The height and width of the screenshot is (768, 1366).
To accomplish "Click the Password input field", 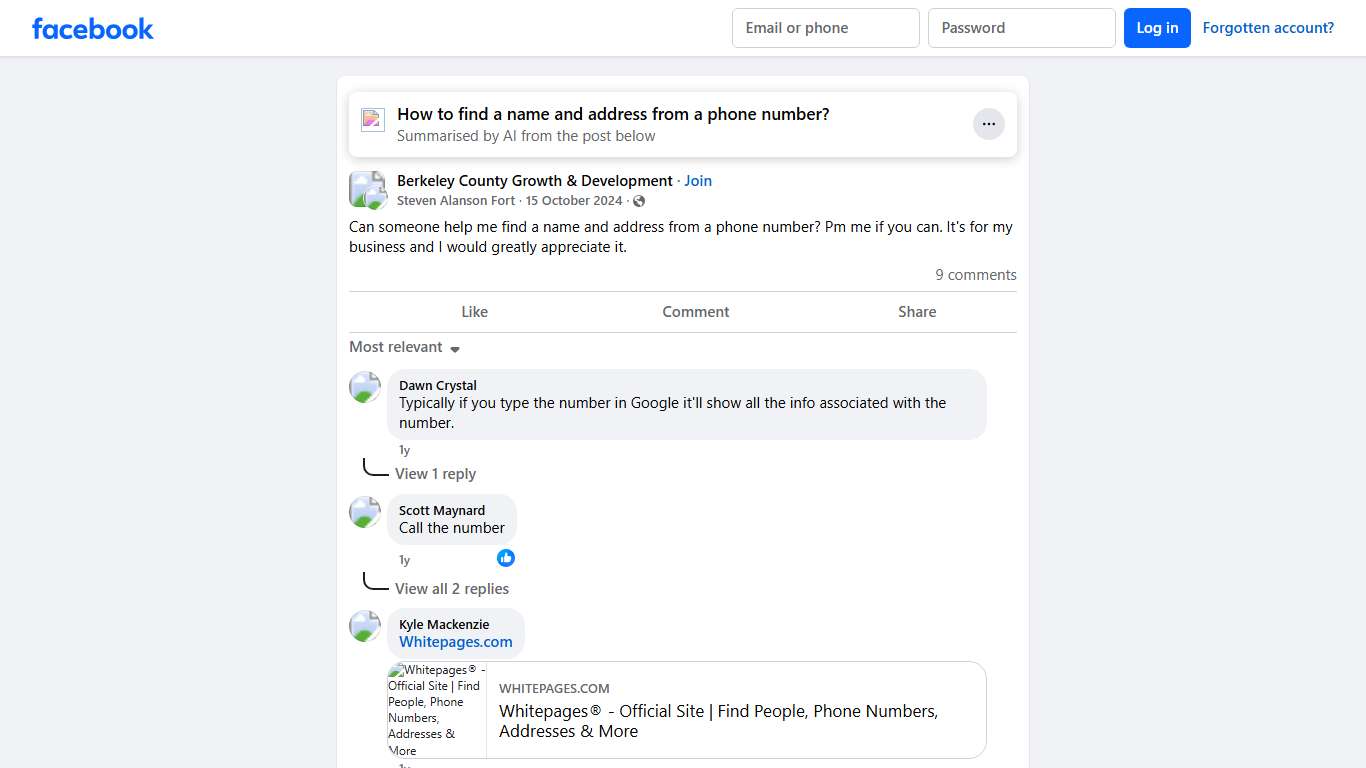I will (1021, 28).
